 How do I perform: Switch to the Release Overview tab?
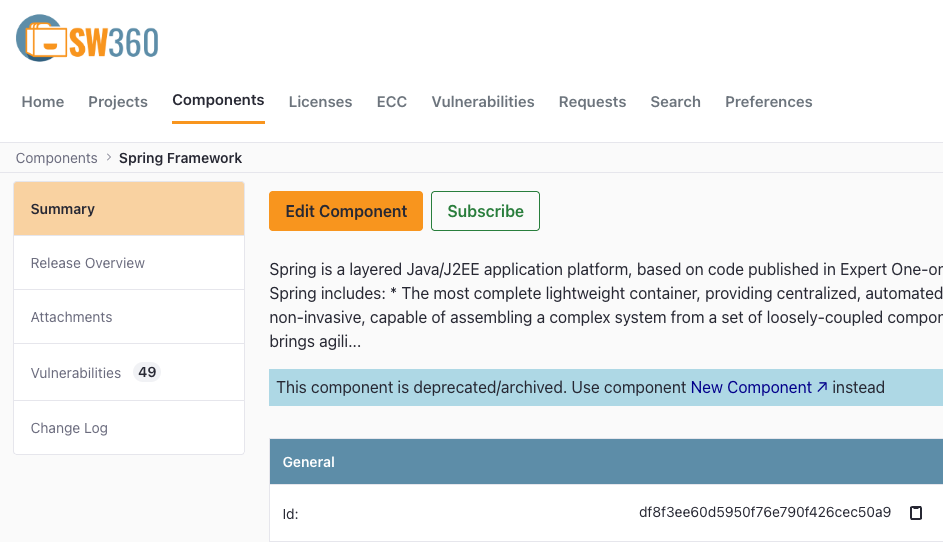point(129,263)
